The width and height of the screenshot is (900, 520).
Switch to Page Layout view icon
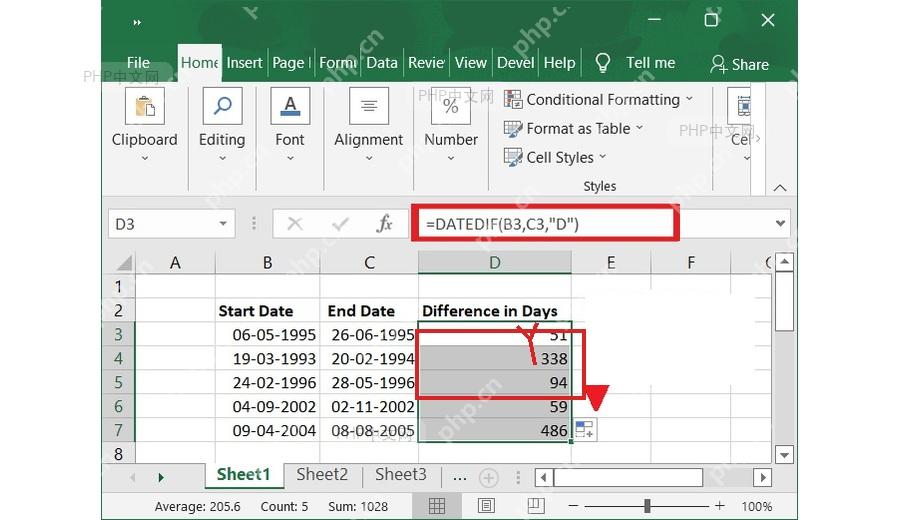(x=486, y=506)
